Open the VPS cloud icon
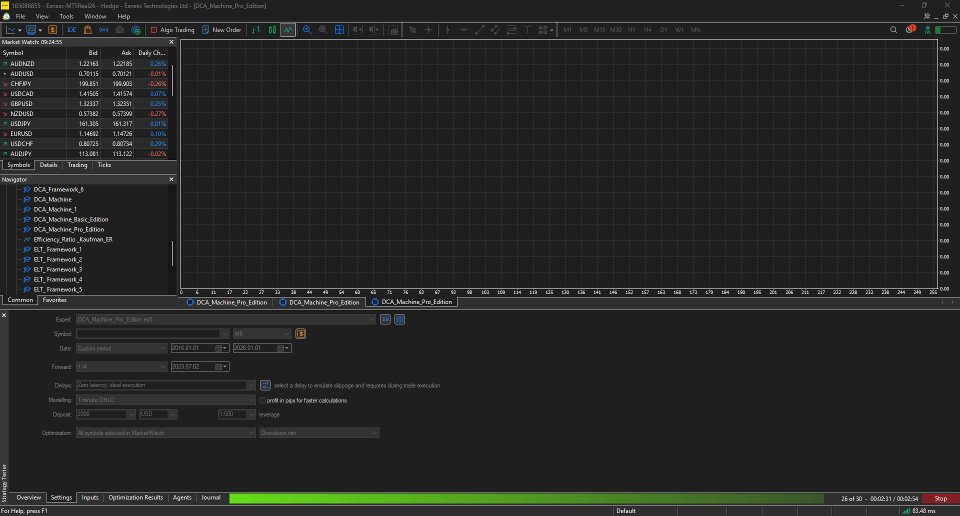This screenshot has width=960, height=516. (119, 29)
